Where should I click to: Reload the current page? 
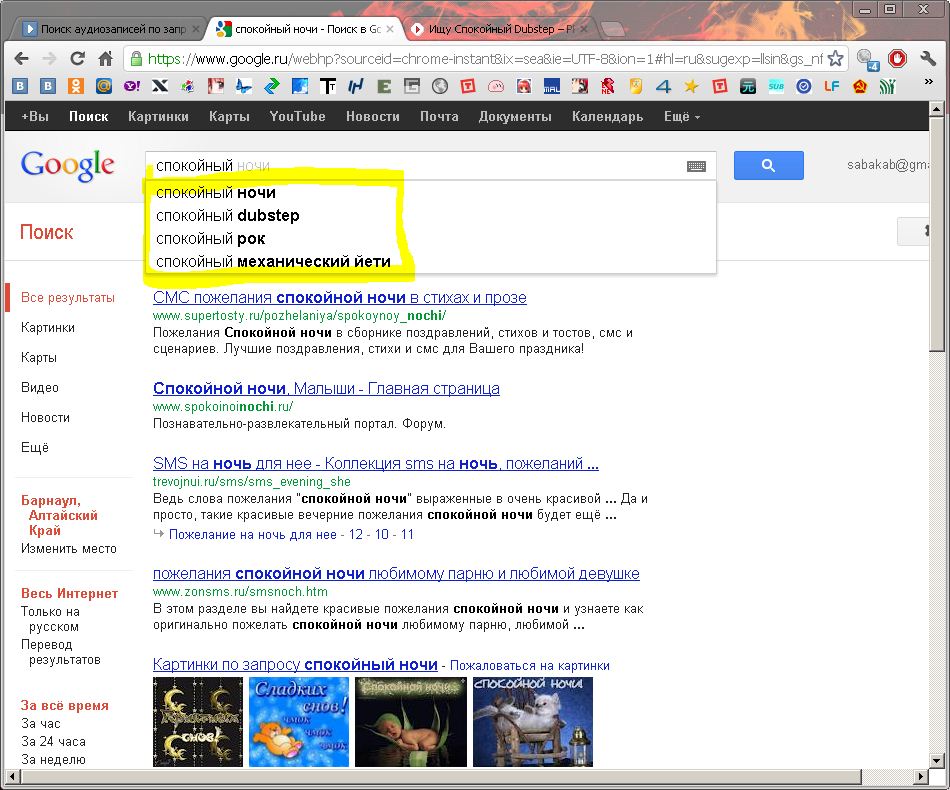coord(77,59)
